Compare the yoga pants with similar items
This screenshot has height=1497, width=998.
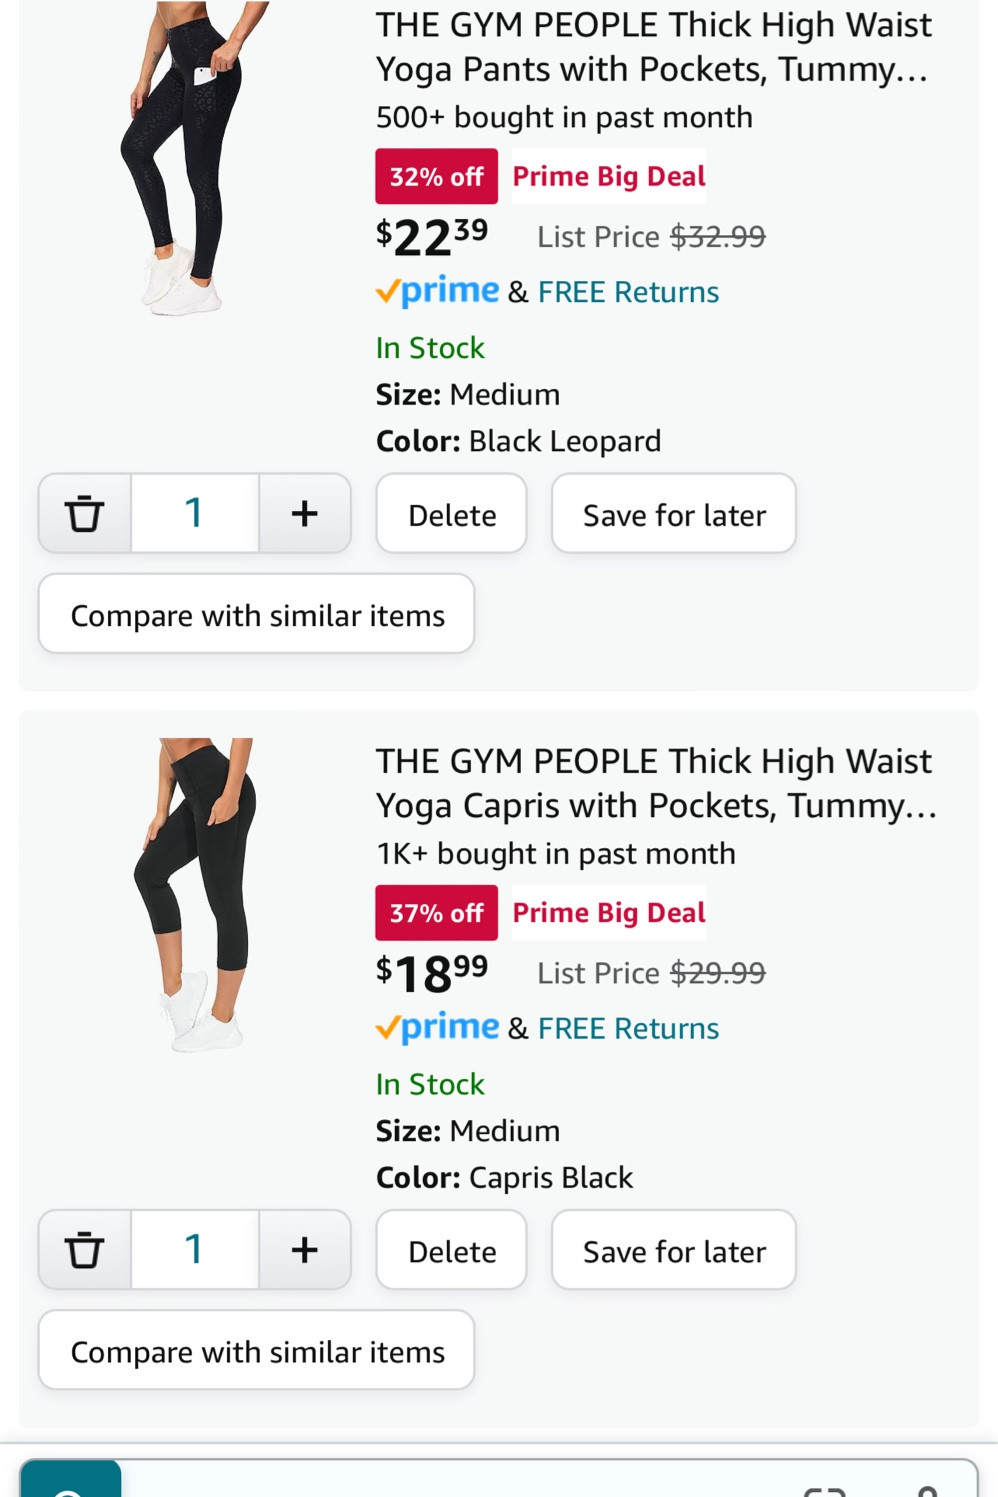click(x=256, y=614)
